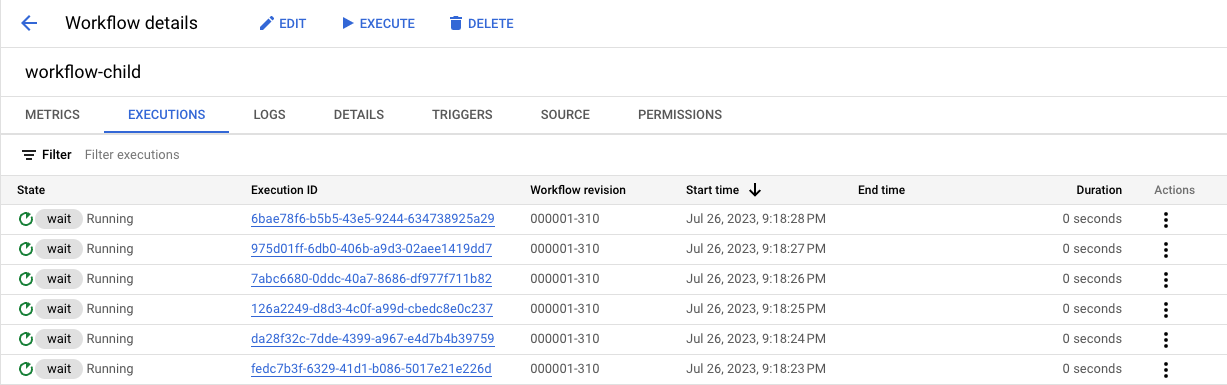Click revision 000001-310 in the 6bae78f6 row

565,219
